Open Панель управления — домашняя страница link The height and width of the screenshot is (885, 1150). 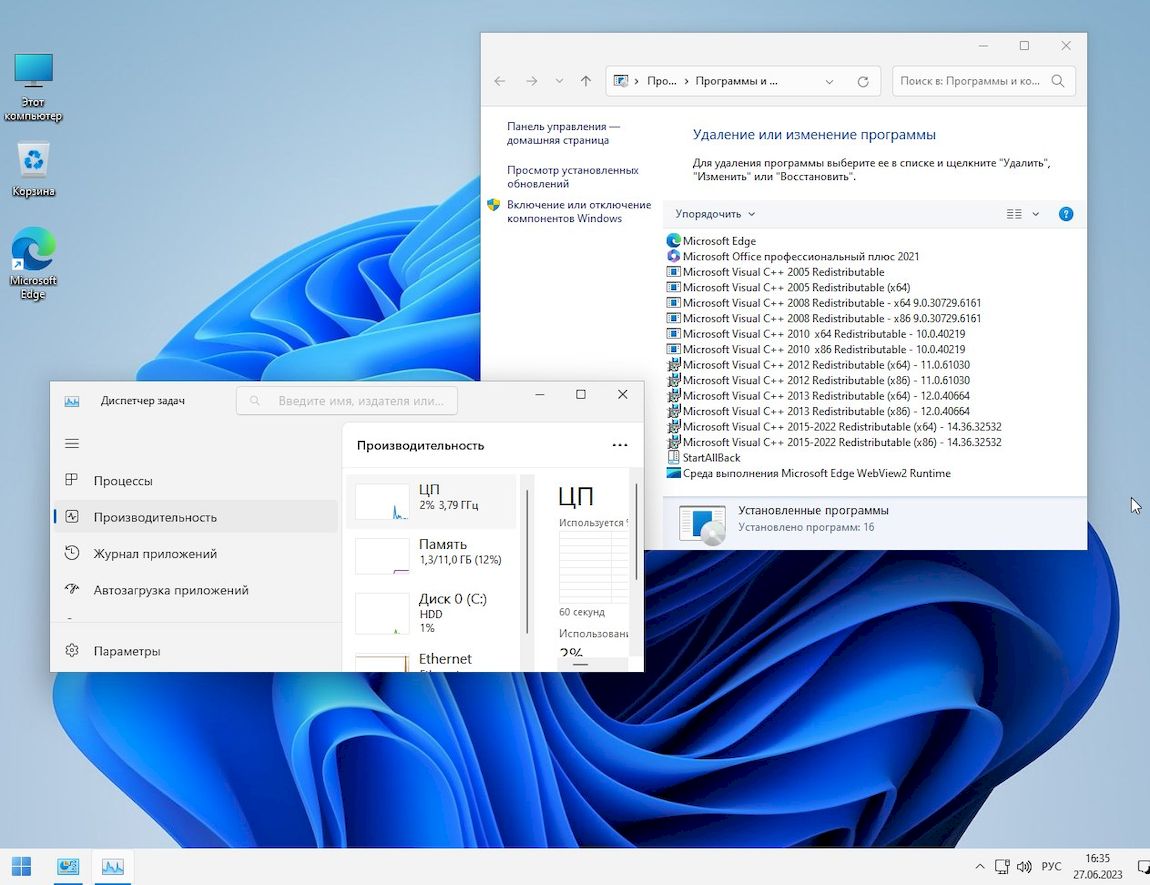pos(563,133)
